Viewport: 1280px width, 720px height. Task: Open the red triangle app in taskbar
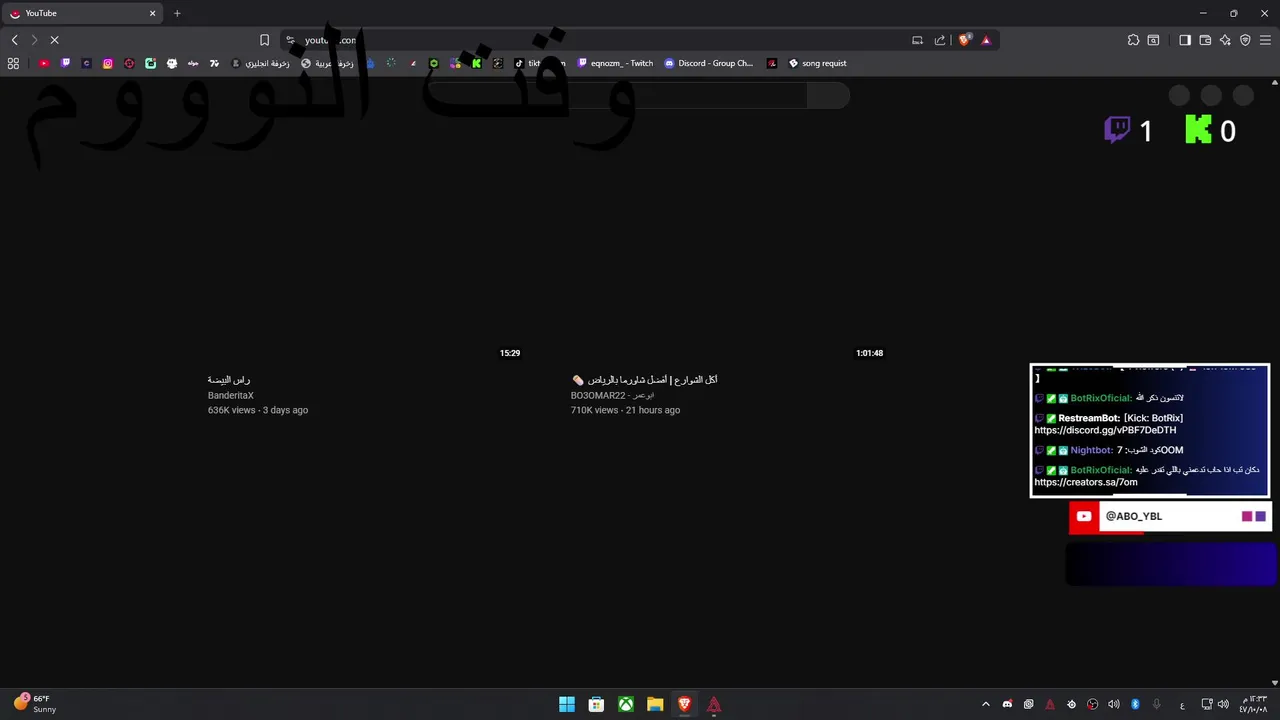(x=714, y=704)
